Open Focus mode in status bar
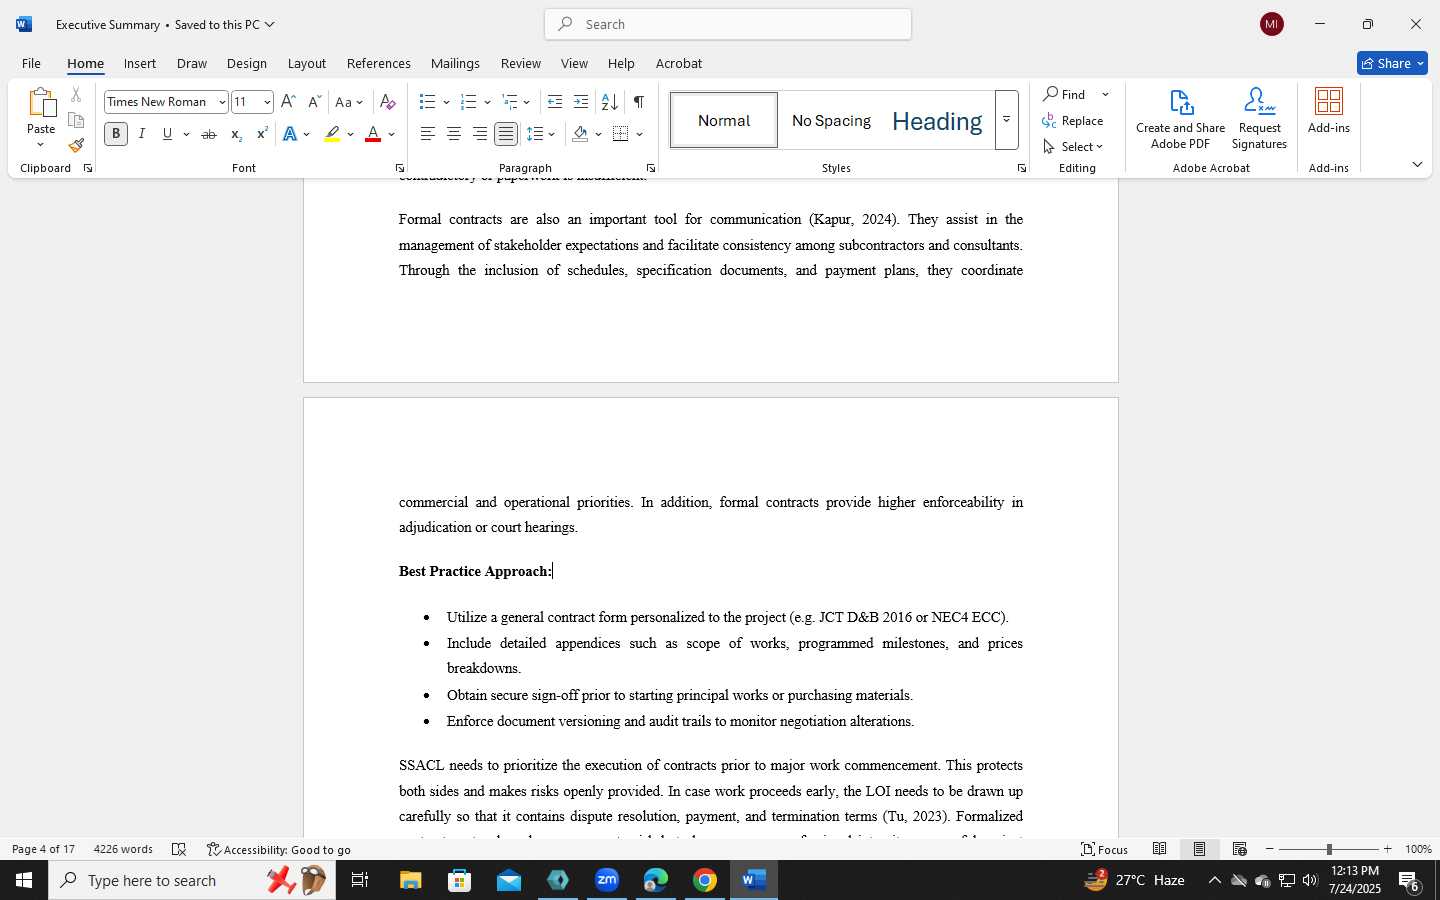This screenshot has height=900, width=1440. pyautogui.click(x=1104, y=849)
